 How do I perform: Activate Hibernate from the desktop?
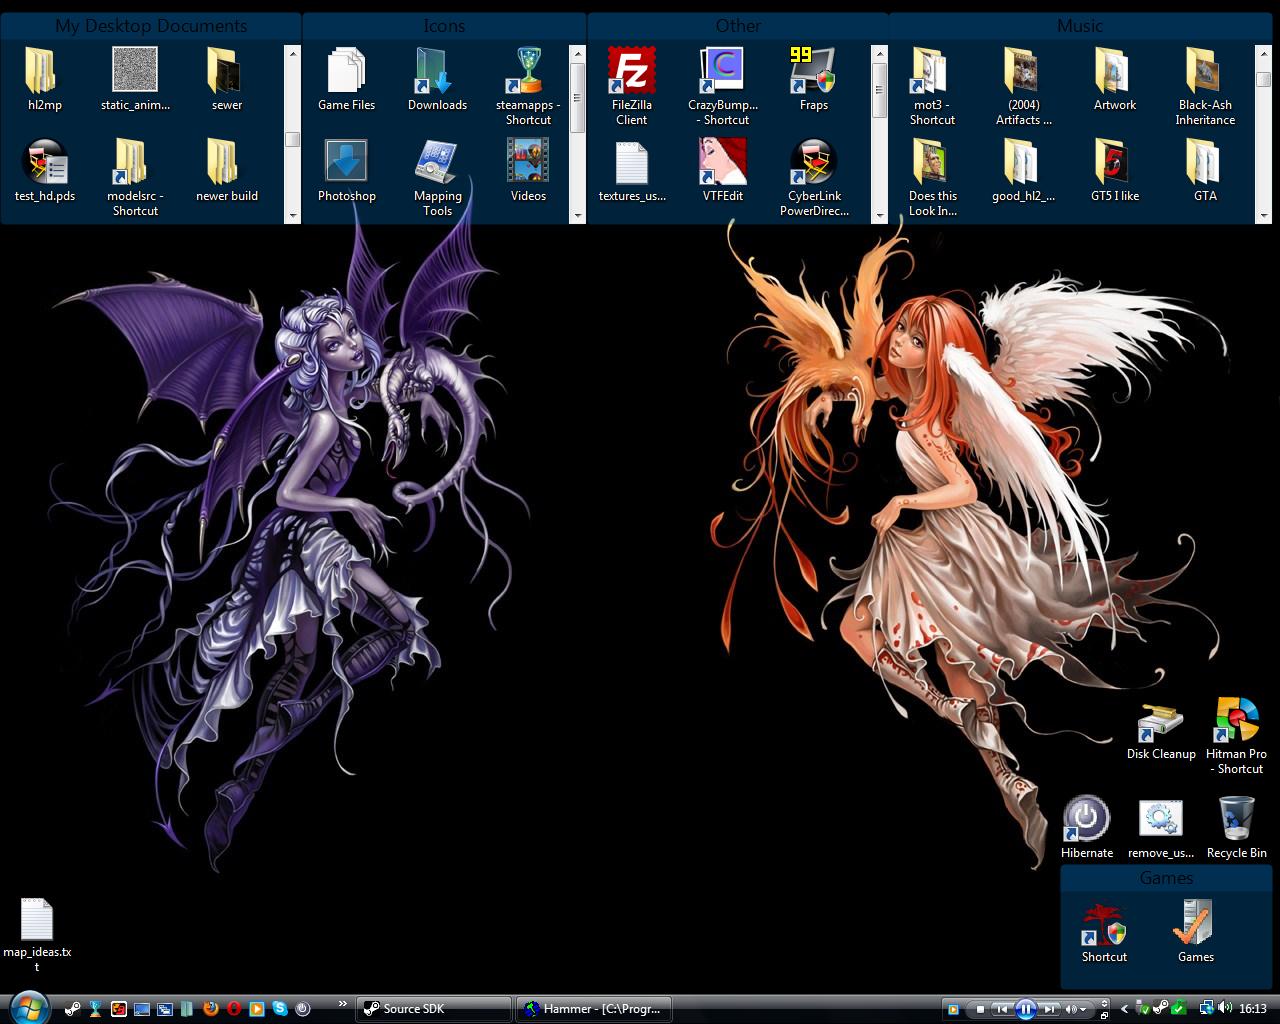tap(1086, 820)
